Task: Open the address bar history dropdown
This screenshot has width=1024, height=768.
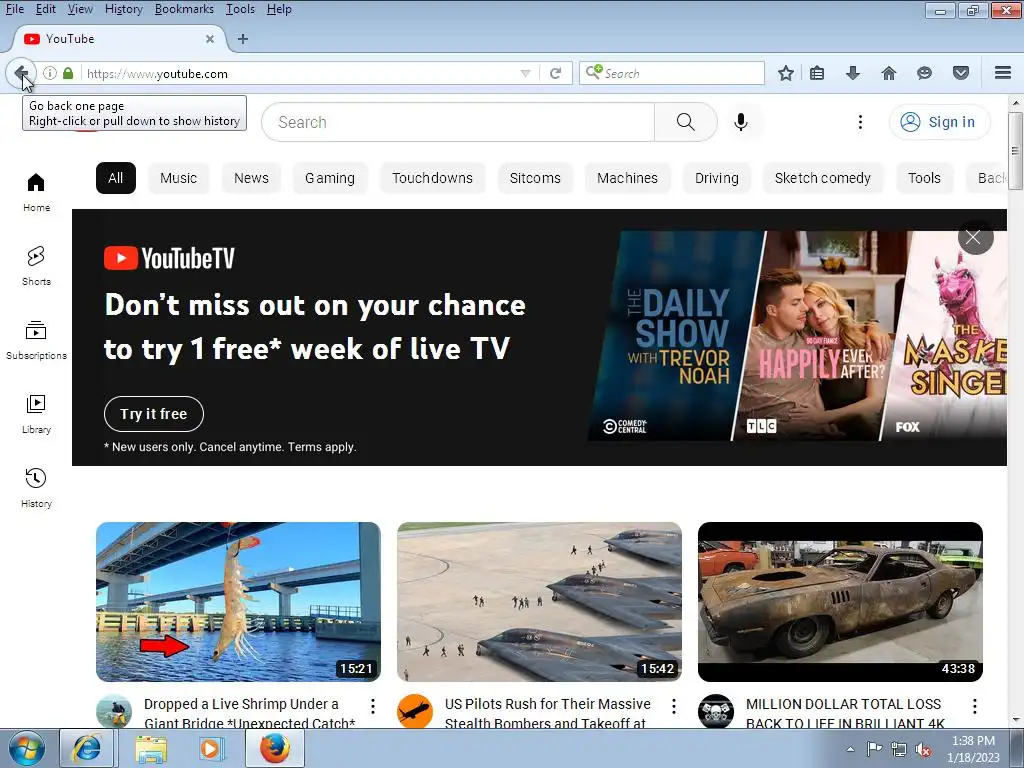Action: pyautogui.click(x=525, y=73)
